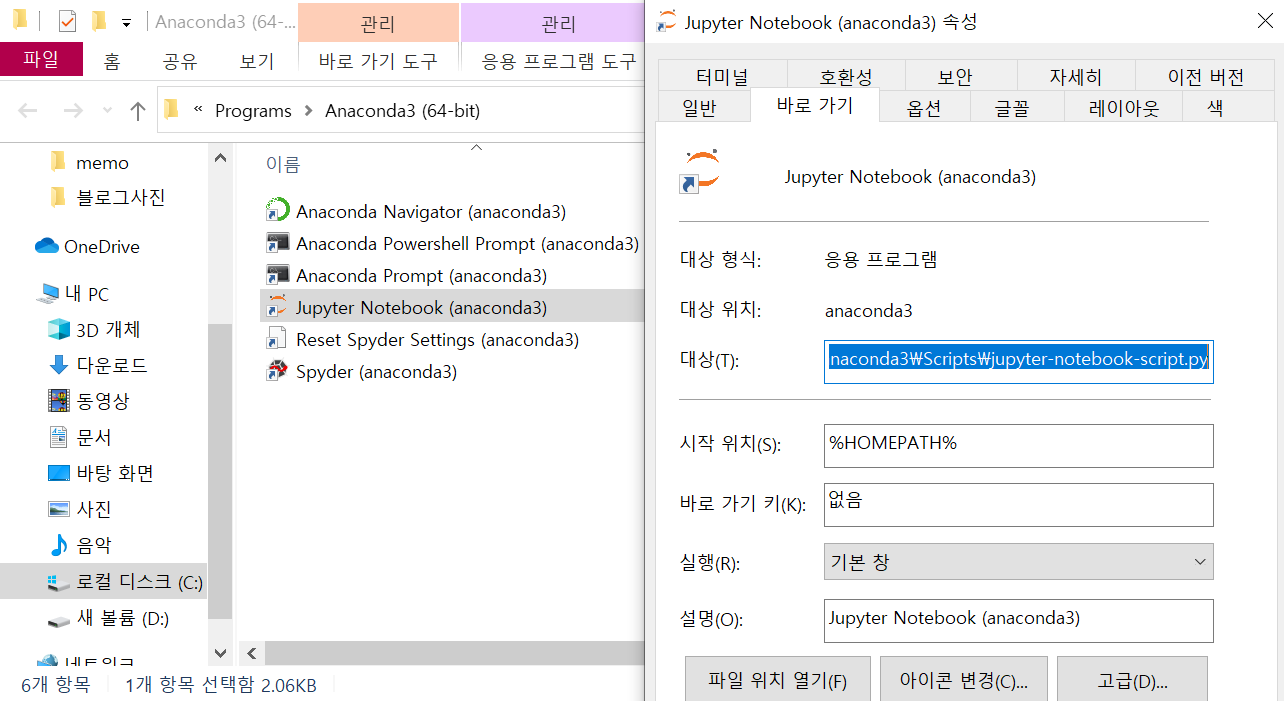Viewport: 1284px width, 701px height.
Task: Open quick access toolbar customize dropdown
Action: [126, 22]
